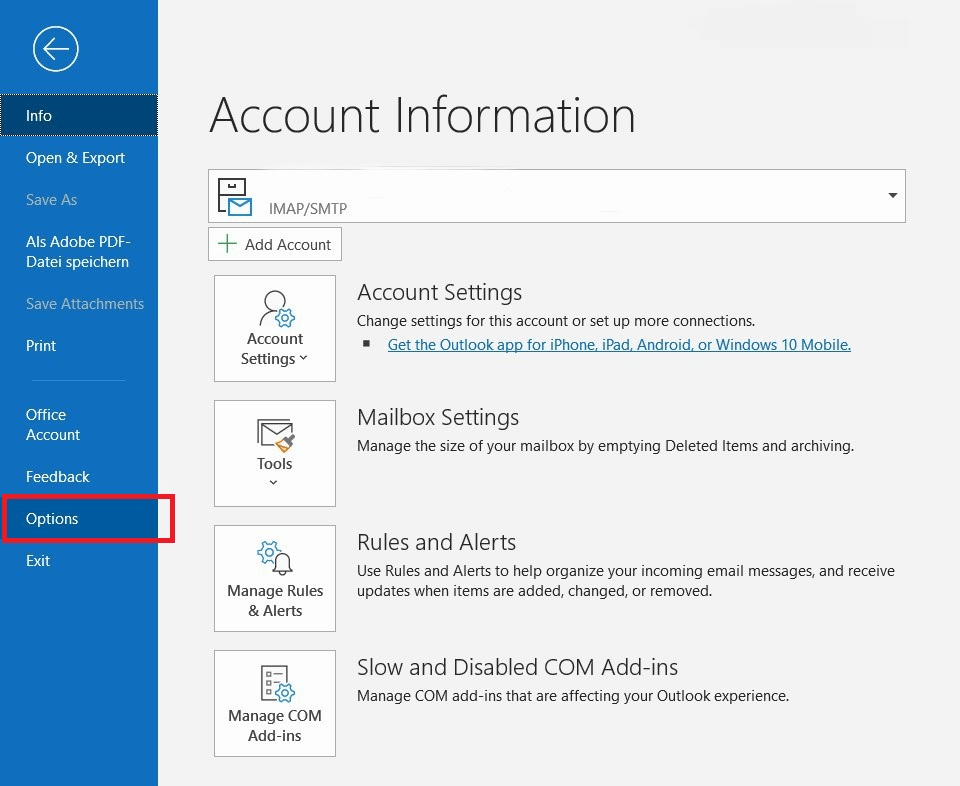Click Slow and Disabled COM Add-ins heading
Viewport: 960px width, 786px height.
(517, 667)
